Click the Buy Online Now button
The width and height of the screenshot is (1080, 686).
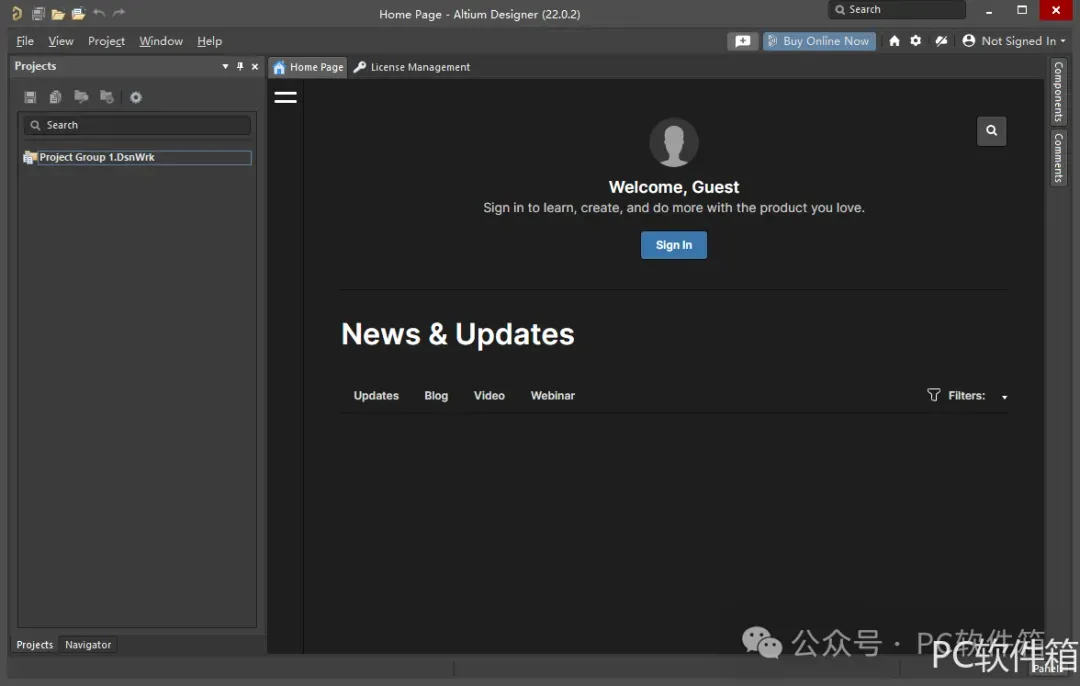(x=819, y=41)
